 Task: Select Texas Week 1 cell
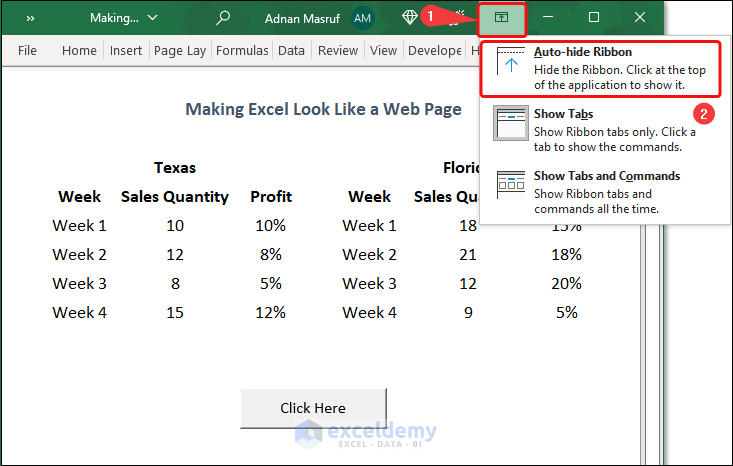pos(79,226)
